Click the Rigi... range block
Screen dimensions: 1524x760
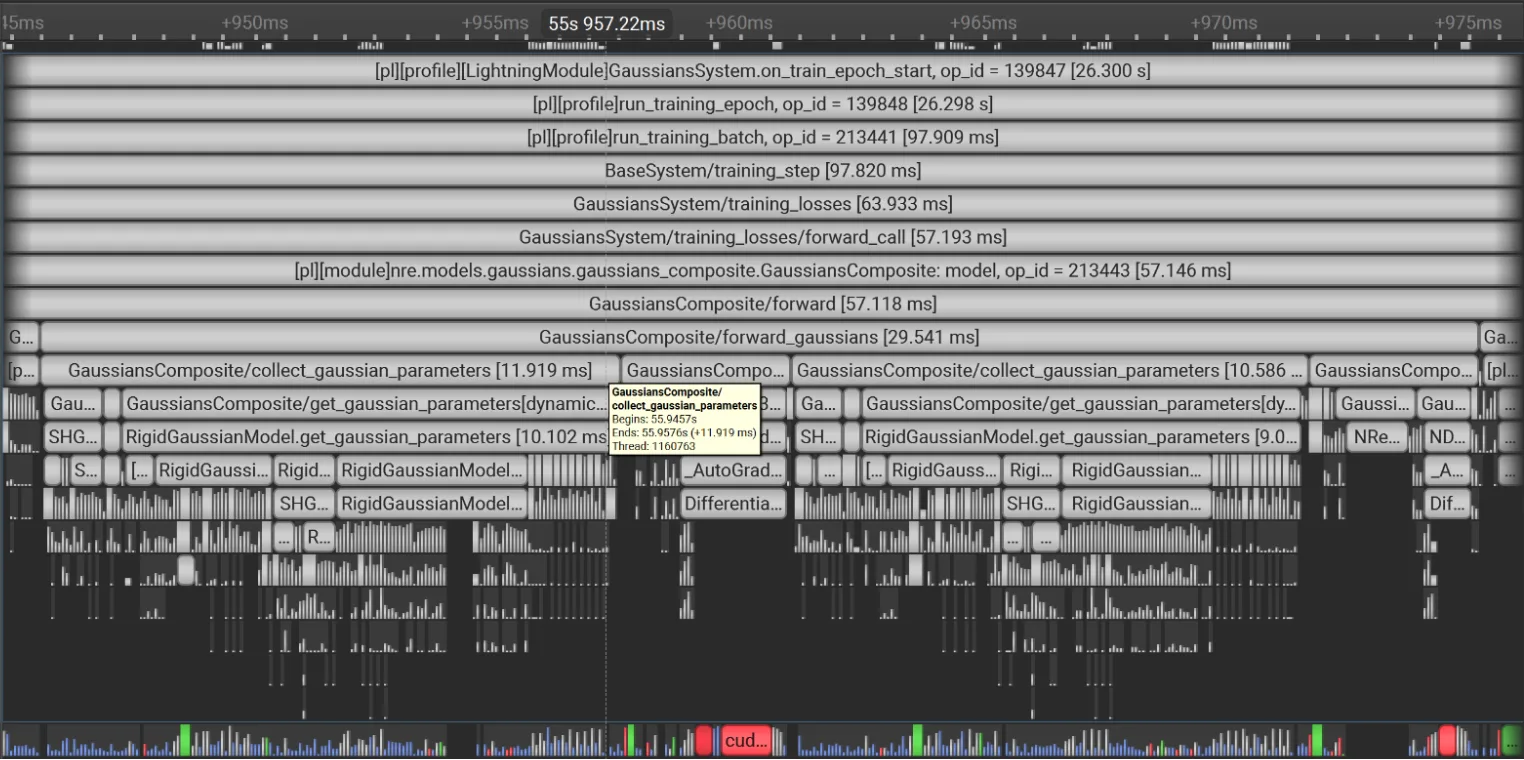coord(1031,470)
